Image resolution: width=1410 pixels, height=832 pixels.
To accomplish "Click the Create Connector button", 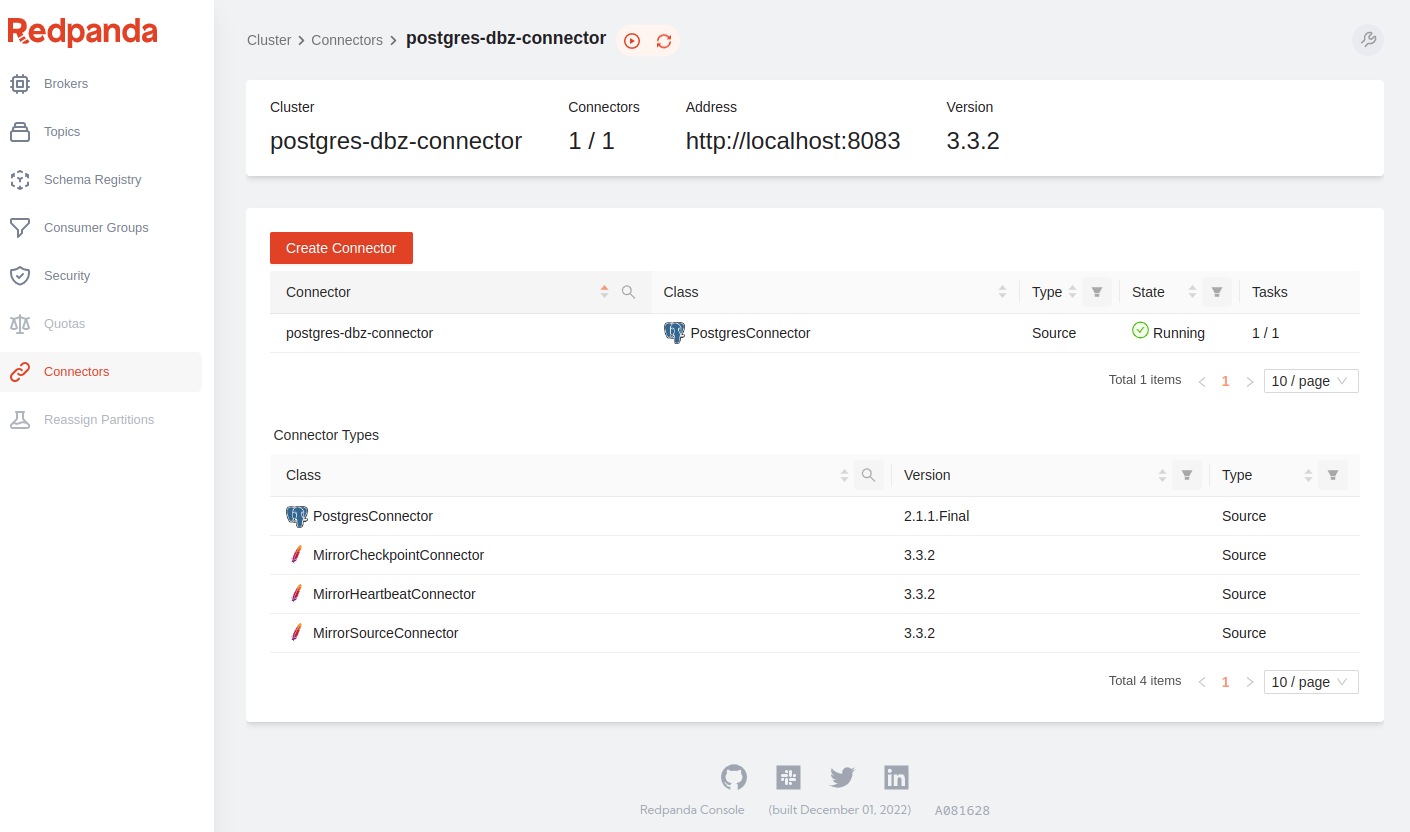I will click(341, 248).
